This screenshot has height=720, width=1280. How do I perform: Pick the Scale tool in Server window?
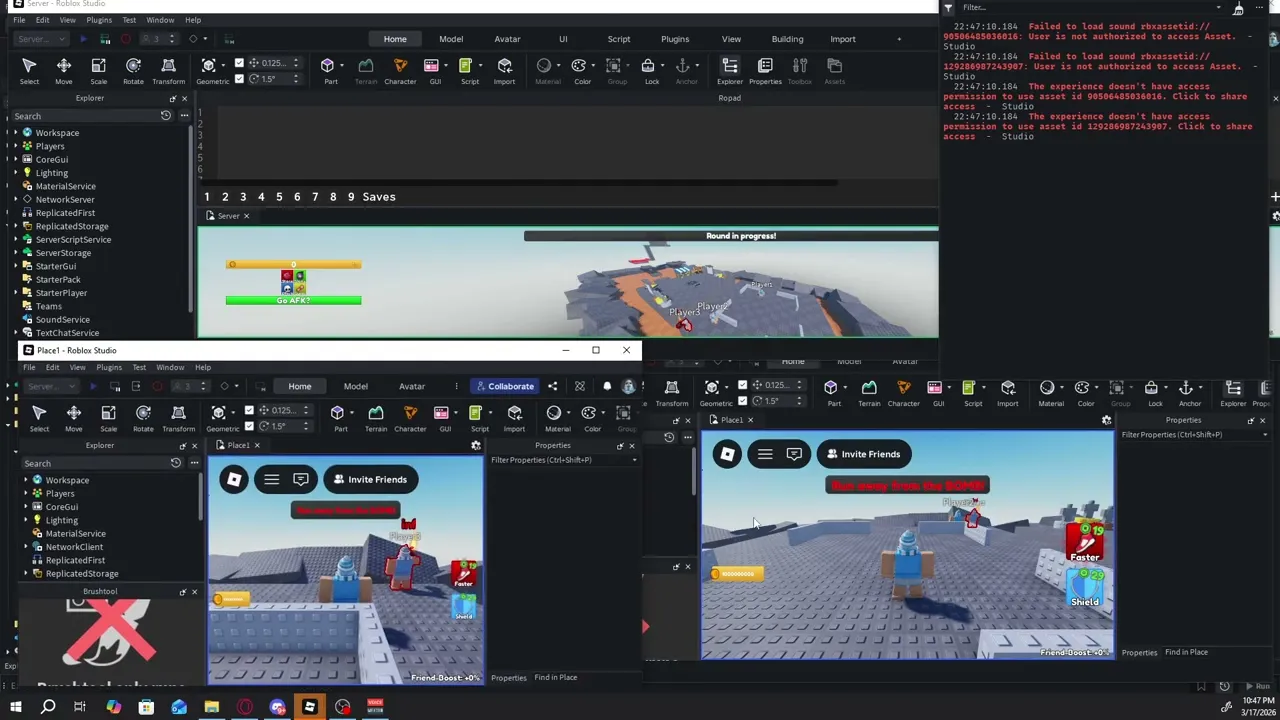click(98, 70)
